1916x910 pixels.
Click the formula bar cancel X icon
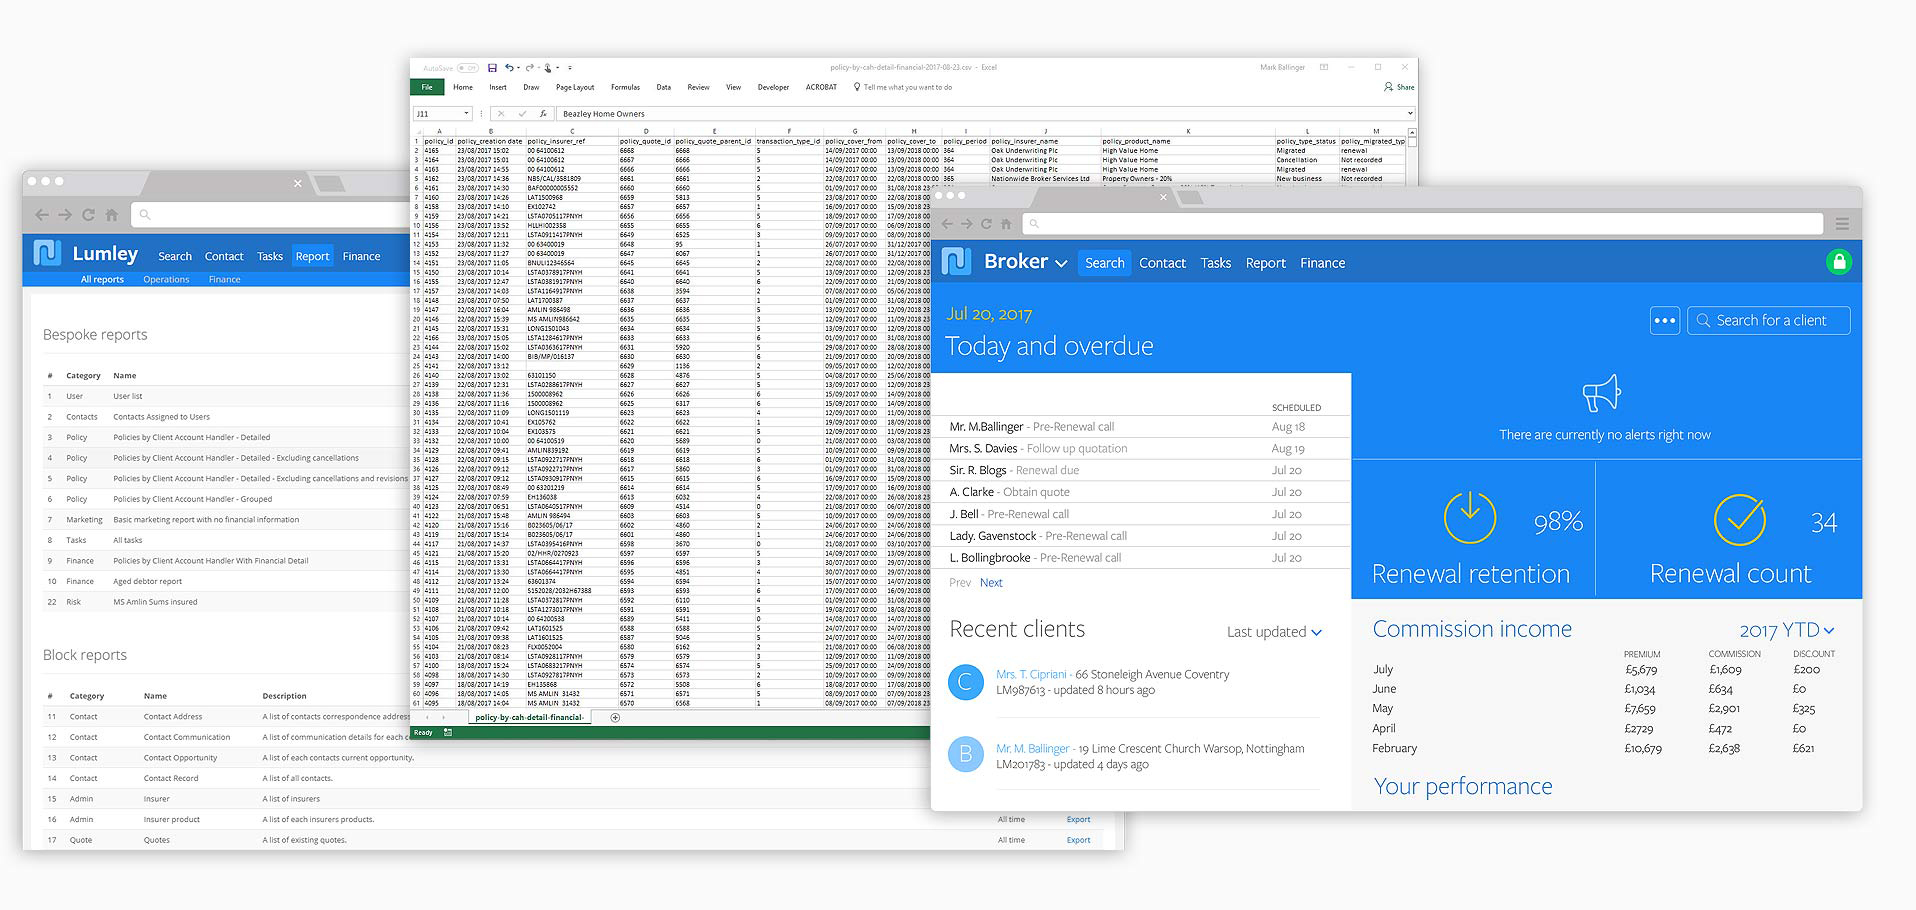(x=501, y=114)
